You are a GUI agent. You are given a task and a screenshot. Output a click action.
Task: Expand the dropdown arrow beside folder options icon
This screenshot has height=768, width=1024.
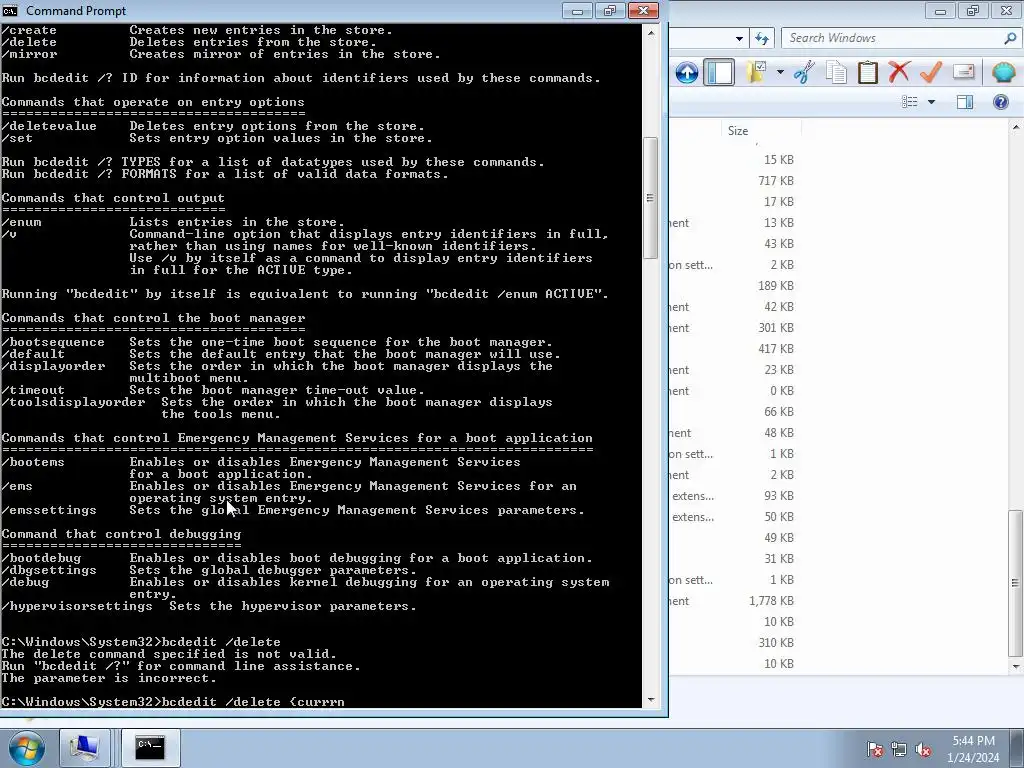coord(780,72)
